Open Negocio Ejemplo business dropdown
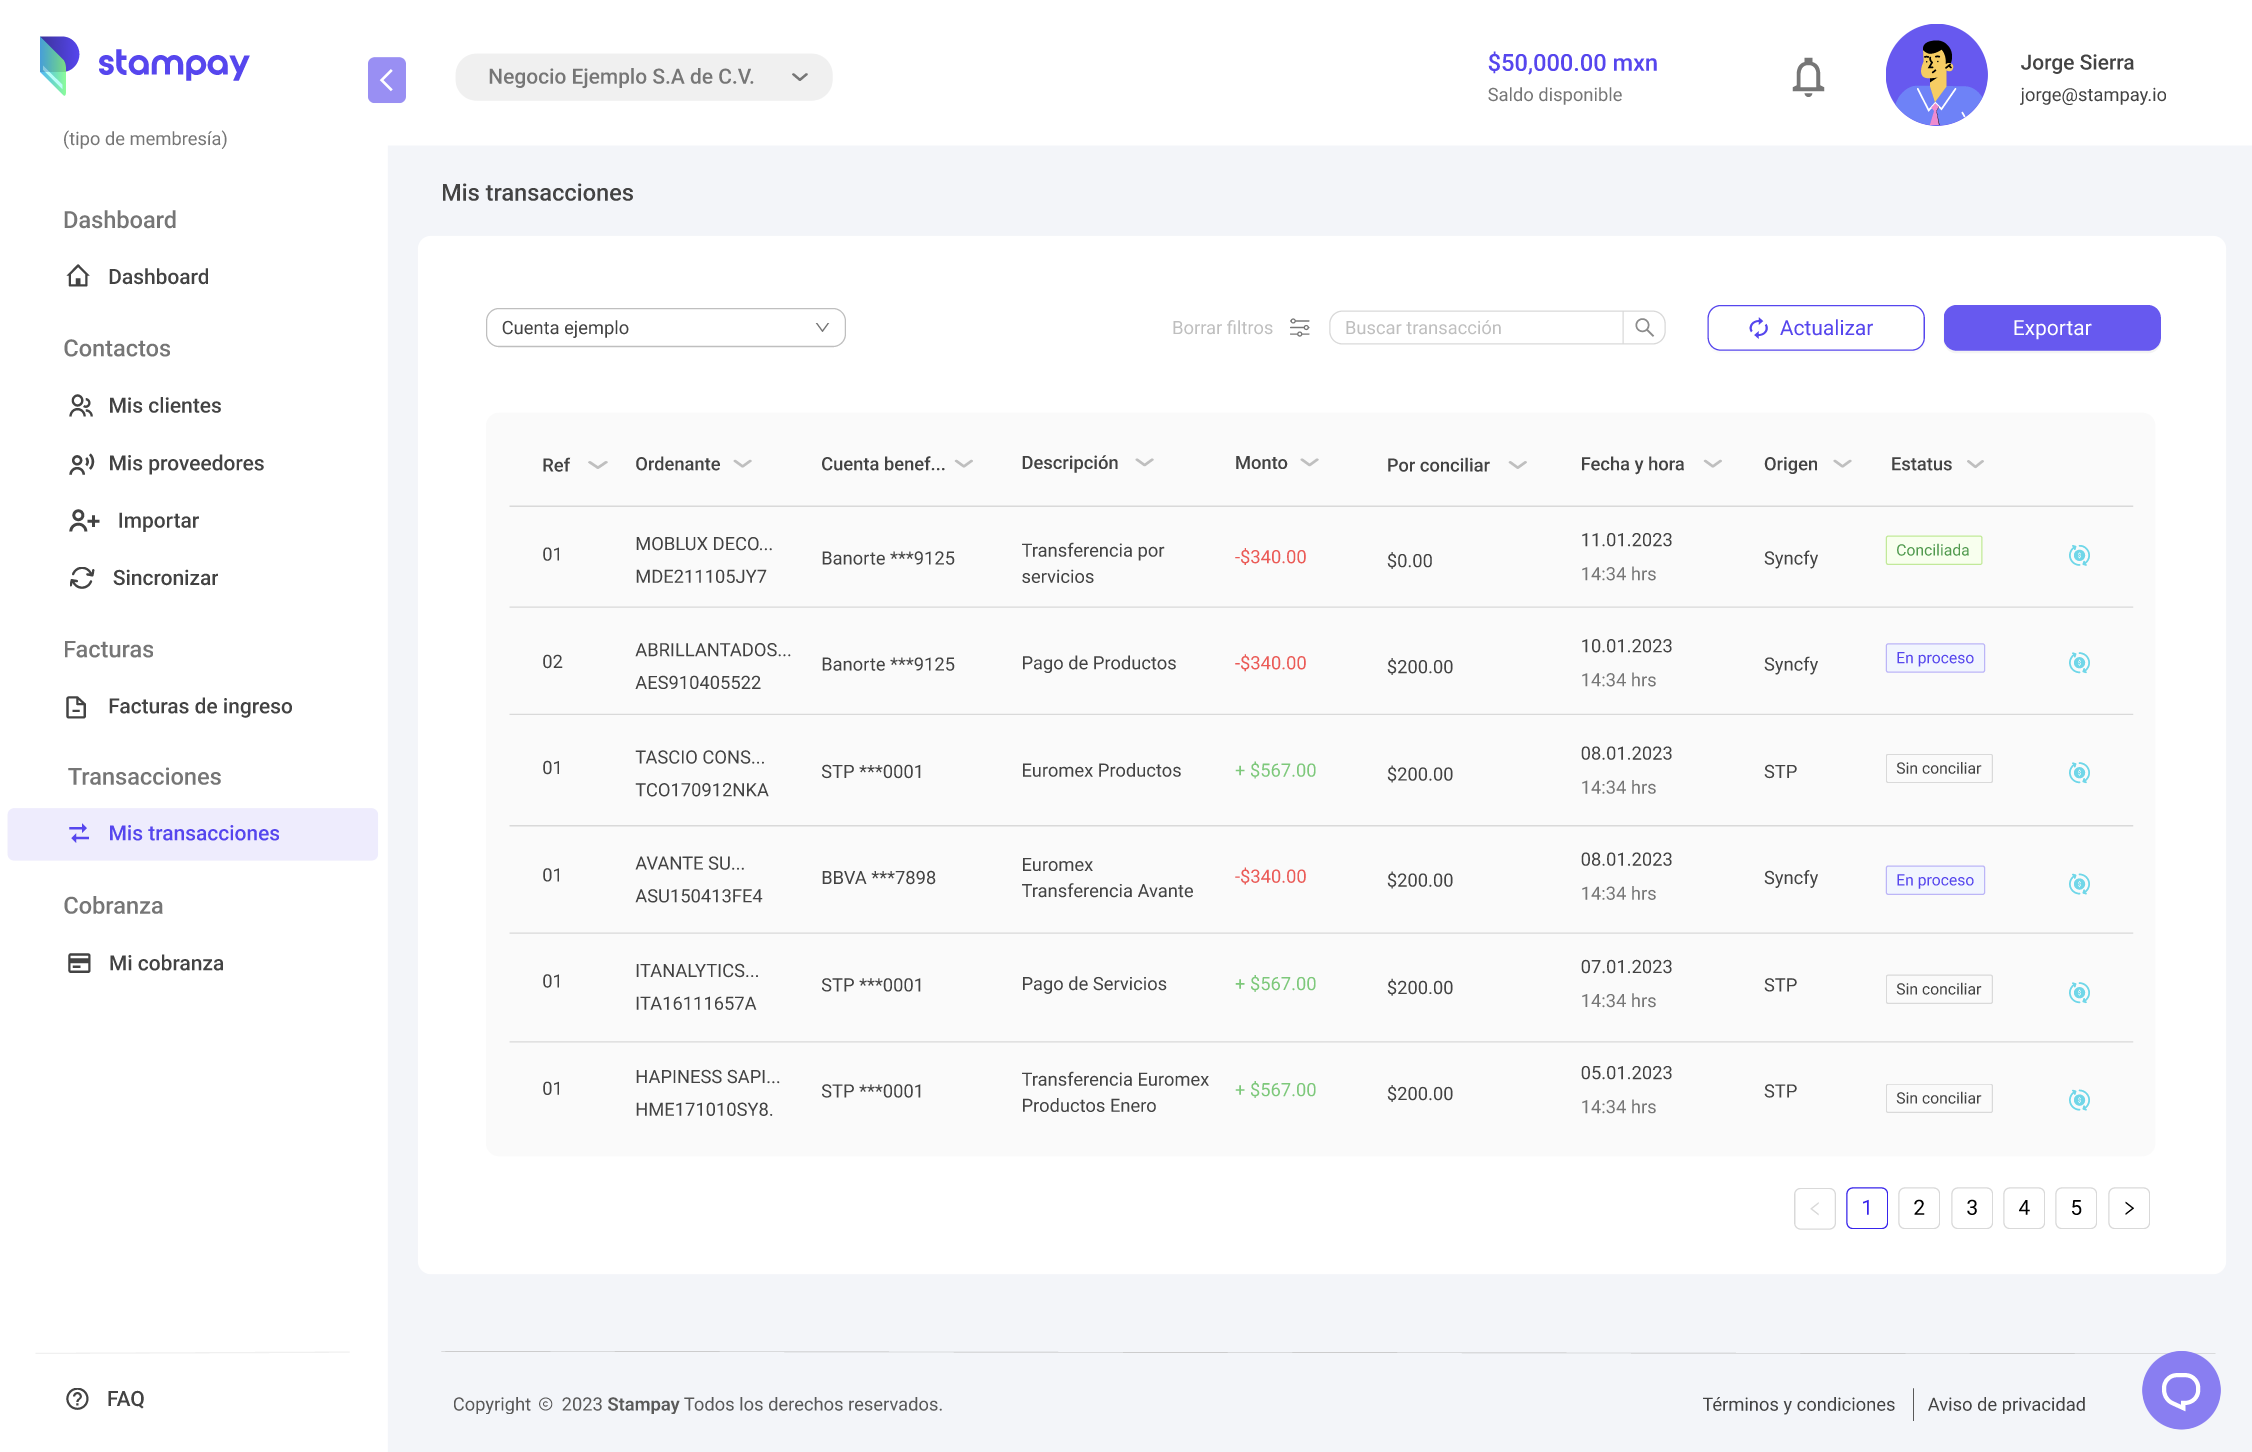 (x=643, y=77)
